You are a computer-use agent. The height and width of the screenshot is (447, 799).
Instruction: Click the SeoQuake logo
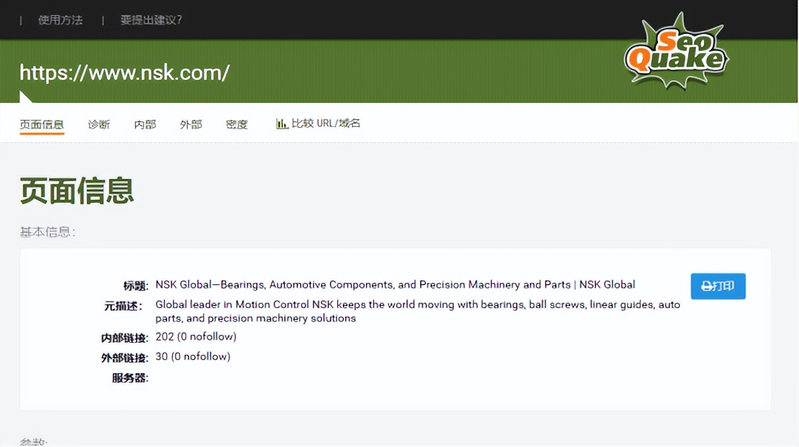674,51
